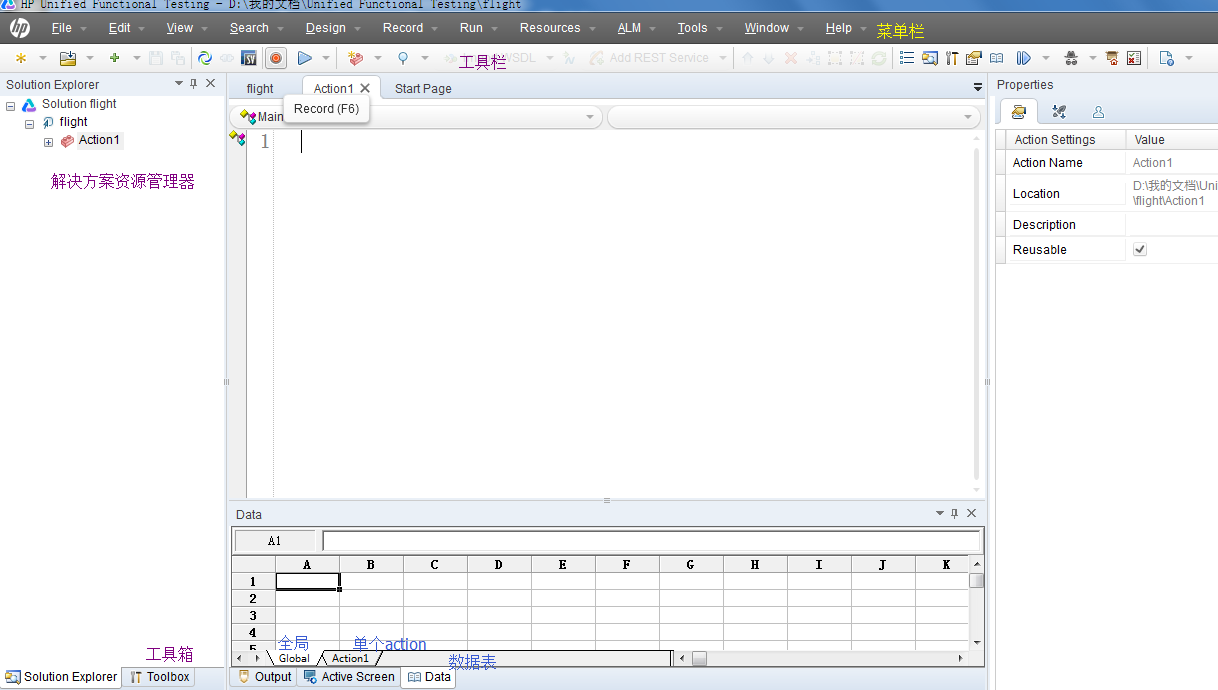Click the red brick action icon in toolbar
1218x690 pixels.
pyautogui.click(x=355, y=58)
